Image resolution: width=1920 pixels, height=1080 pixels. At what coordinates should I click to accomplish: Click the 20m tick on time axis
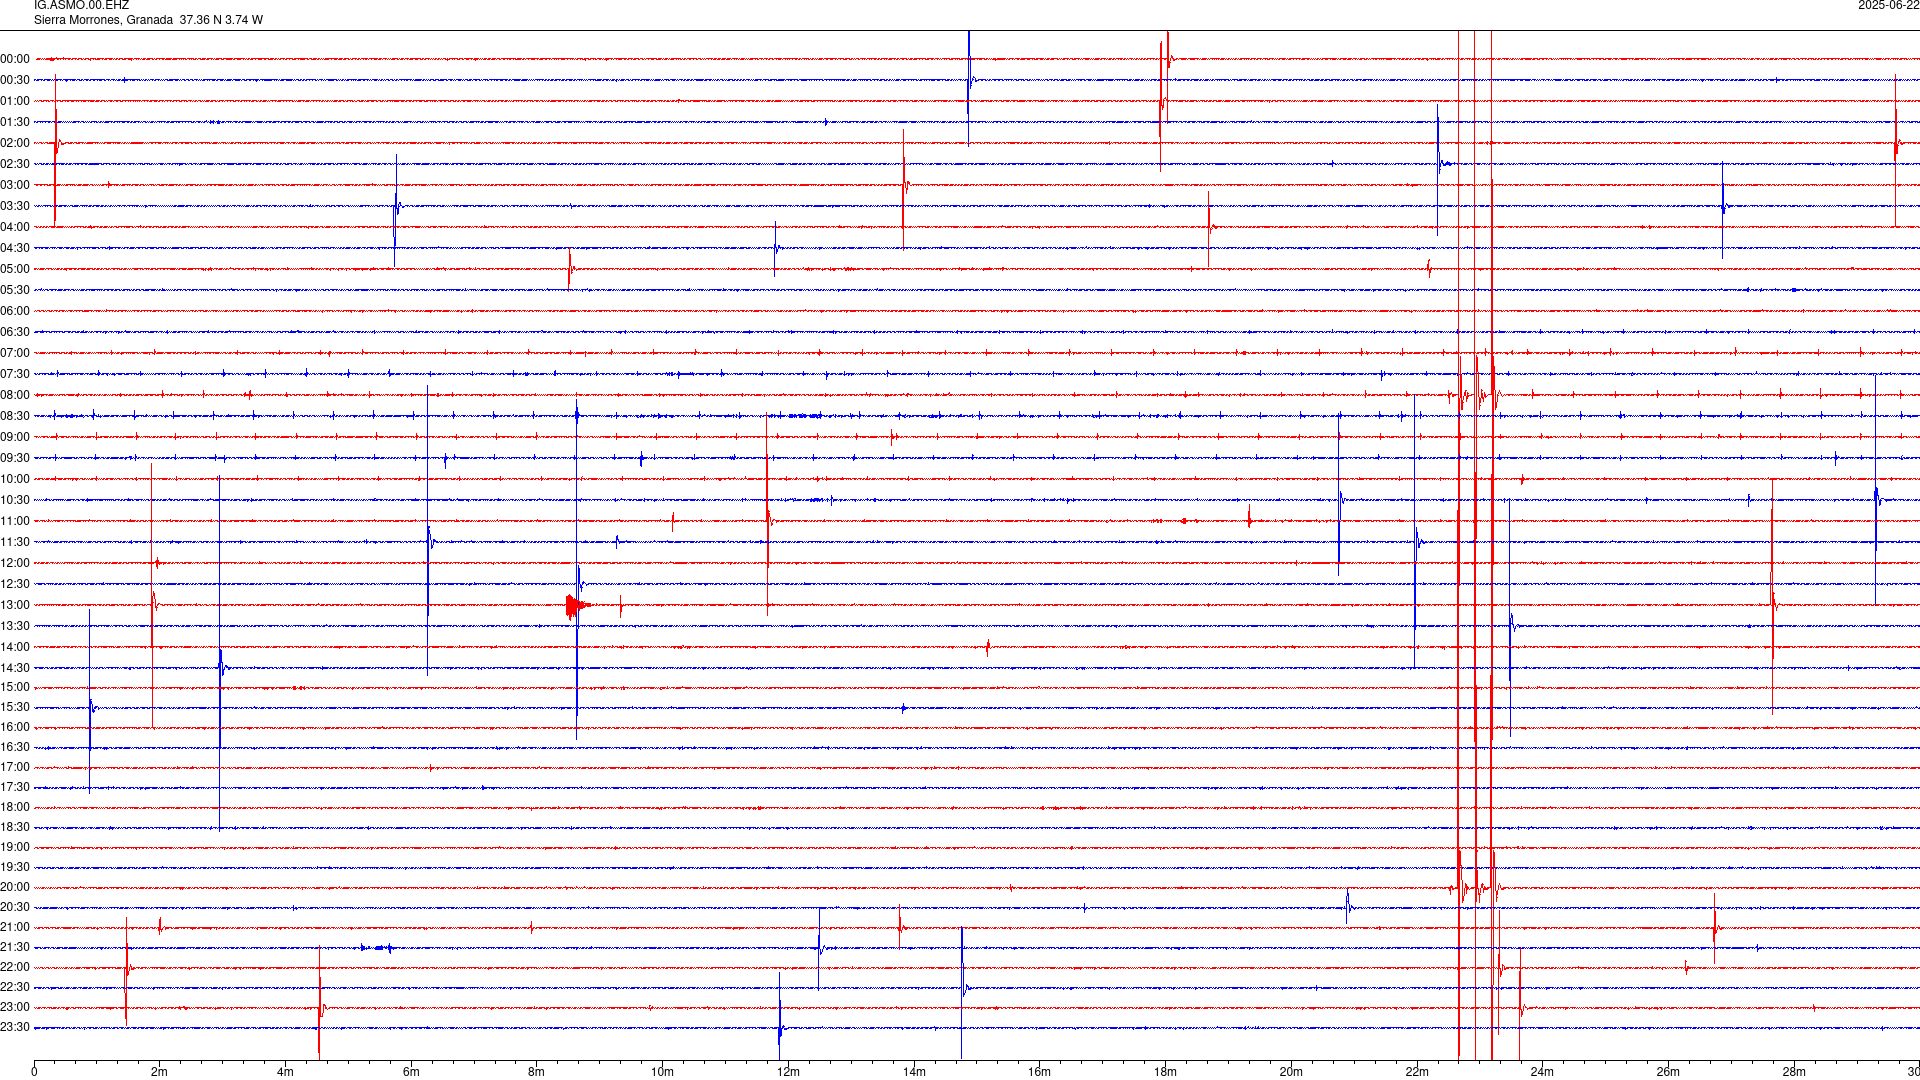click(x=1291, y=1072)
